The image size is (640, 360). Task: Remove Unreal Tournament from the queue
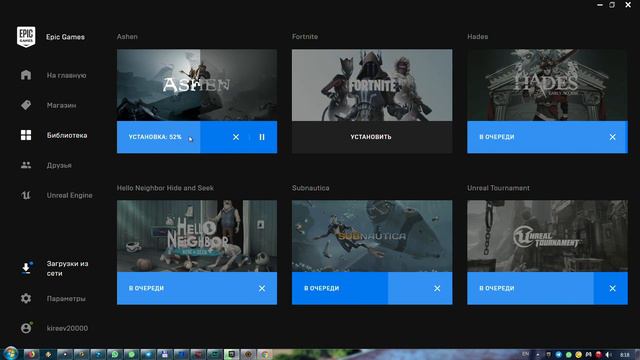pyautogui.click(x=612, y=289)
